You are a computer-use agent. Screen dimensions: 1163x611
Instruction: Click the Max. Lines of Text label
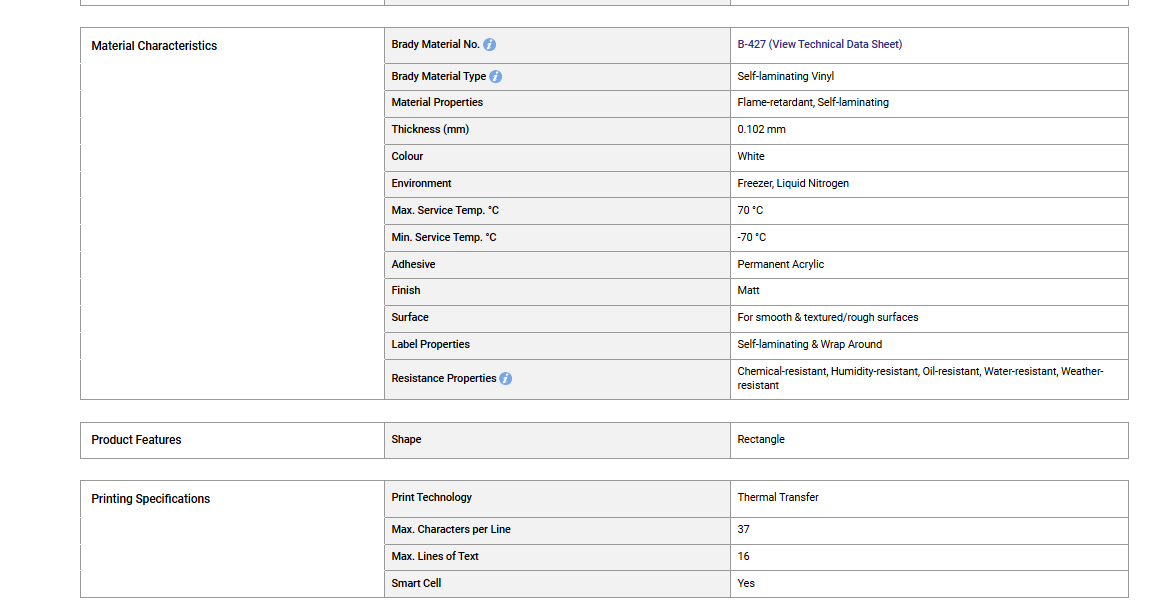pyautogui.click(x=435, y=556)
